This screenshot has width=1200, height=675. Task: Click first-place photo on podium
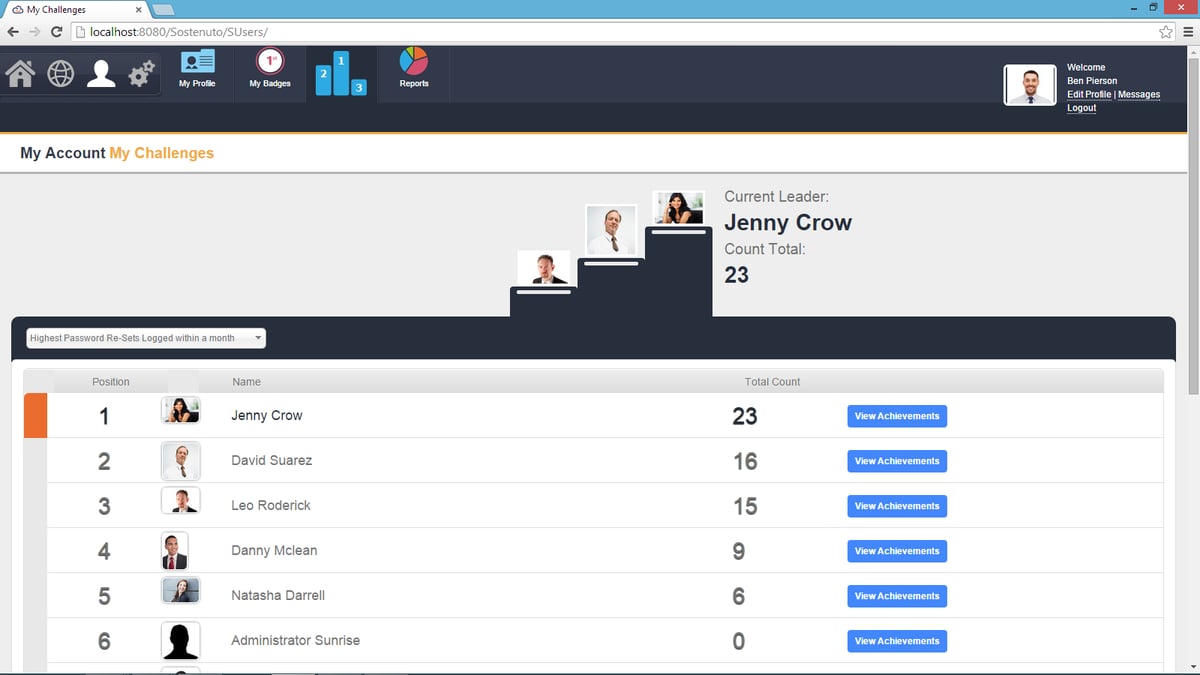679,207
